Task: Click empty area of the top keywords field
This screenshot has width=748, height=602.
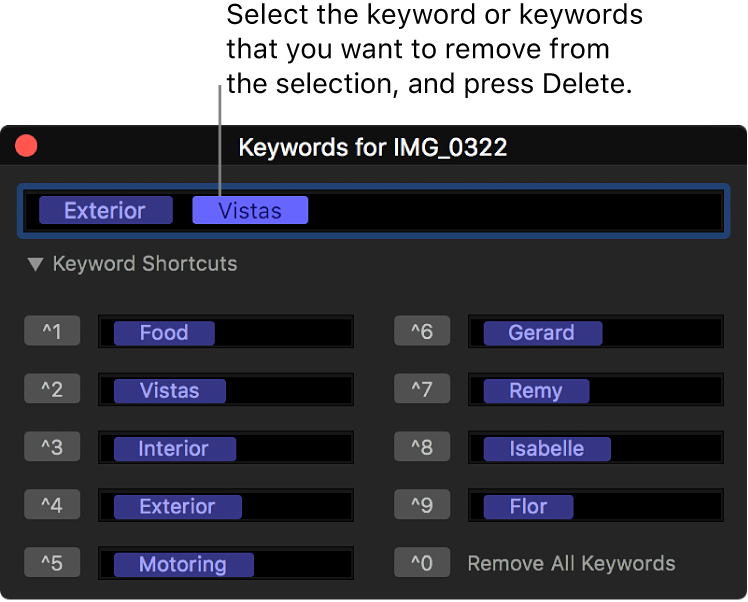Action: tap(510, 211)
